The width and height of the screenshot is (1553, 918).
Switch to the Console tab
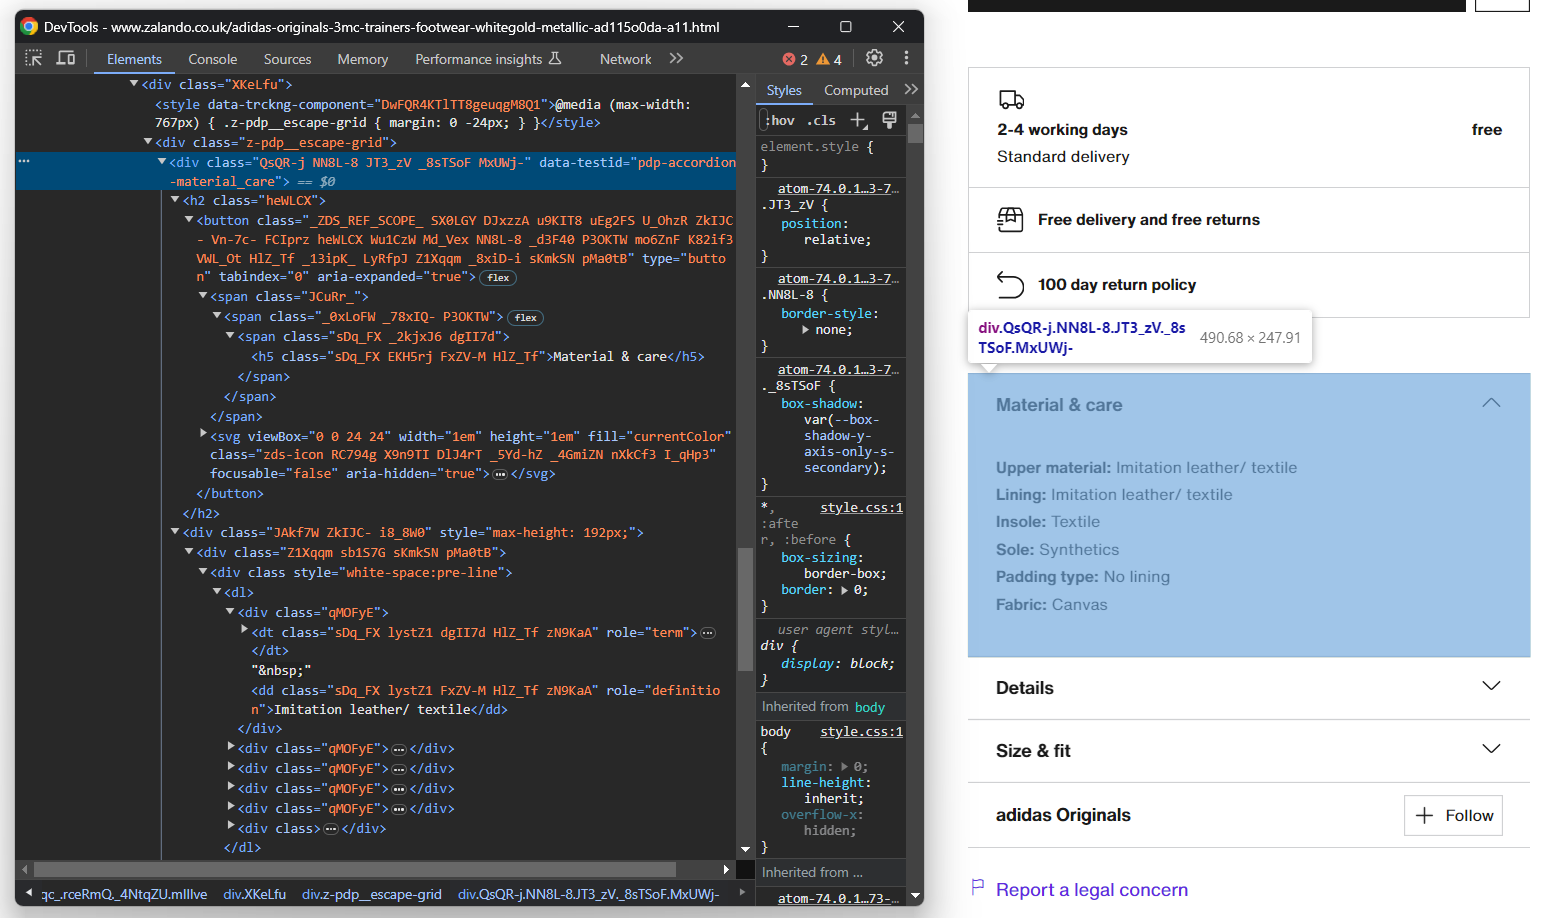tap(213, 59)
